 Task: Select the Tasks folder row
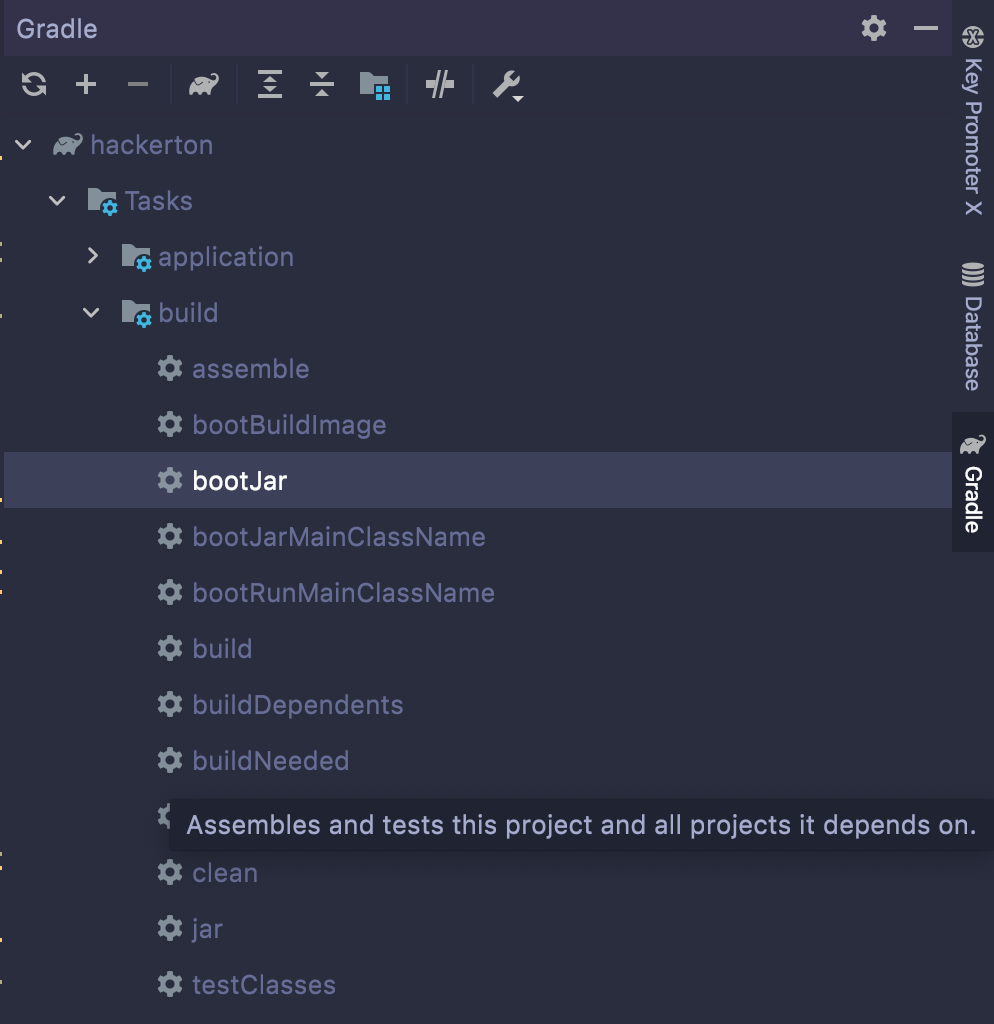(477, 200)
